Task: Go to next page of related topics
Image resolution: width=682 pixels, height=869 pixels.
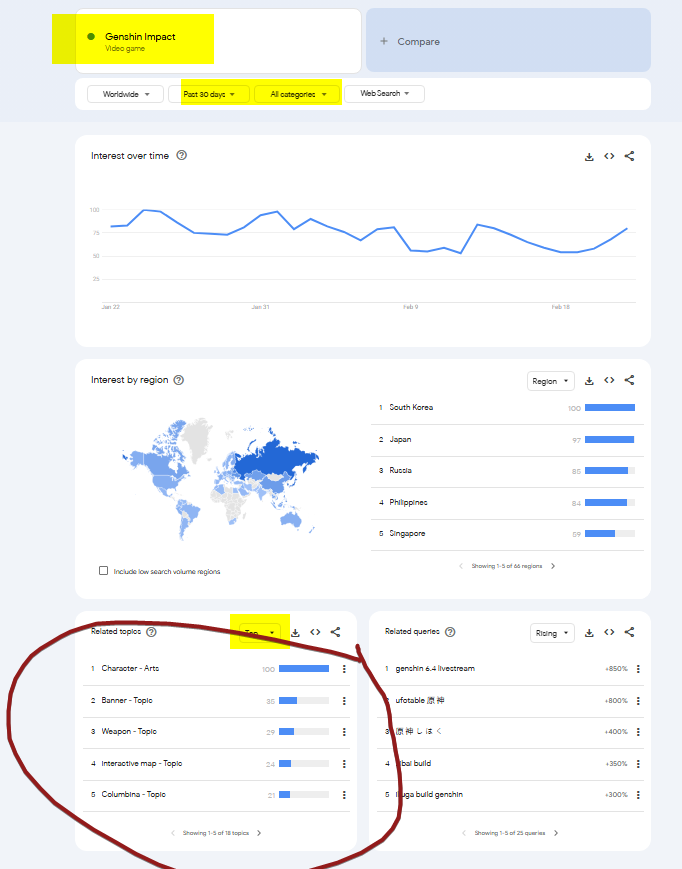Action: (259, 833)
